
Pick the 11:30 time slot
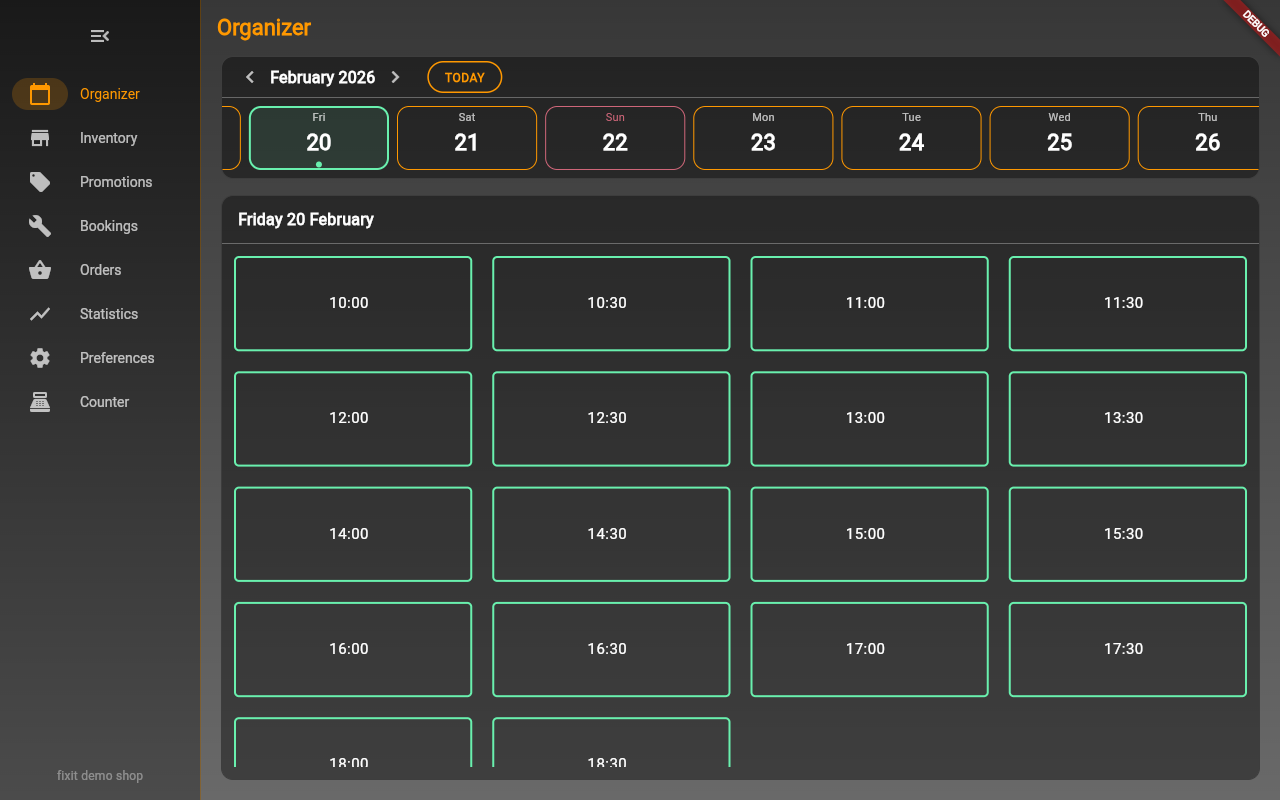click(x=1127, y=303)
